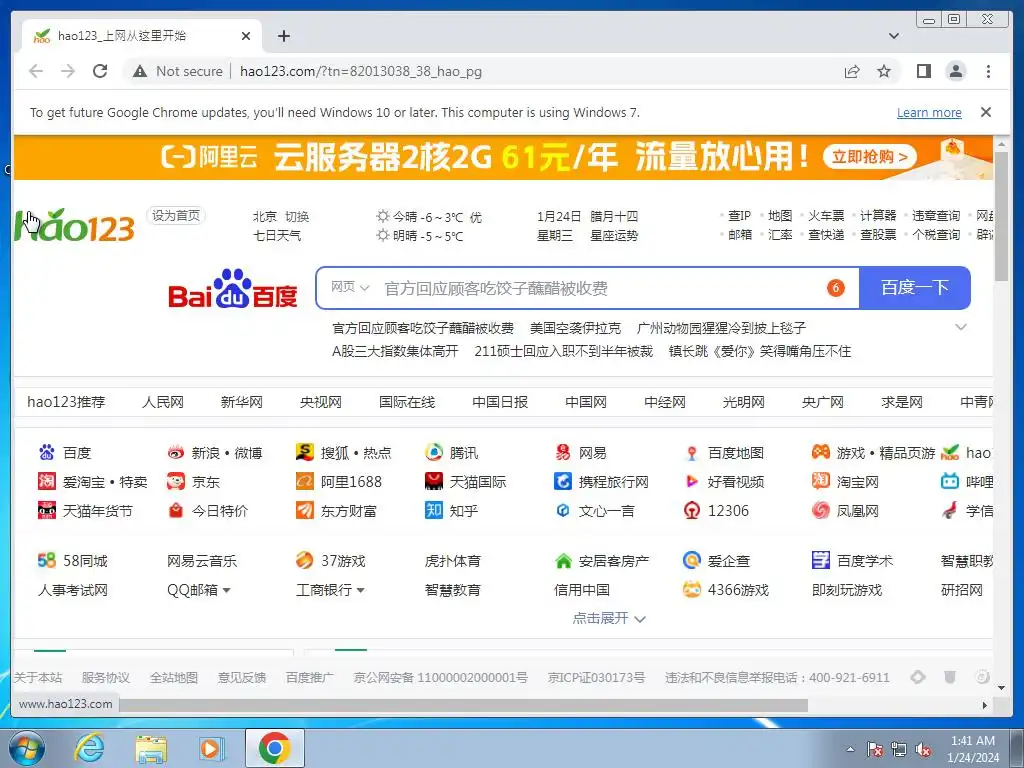Open the 计算器 tool link

coord(878,216)
